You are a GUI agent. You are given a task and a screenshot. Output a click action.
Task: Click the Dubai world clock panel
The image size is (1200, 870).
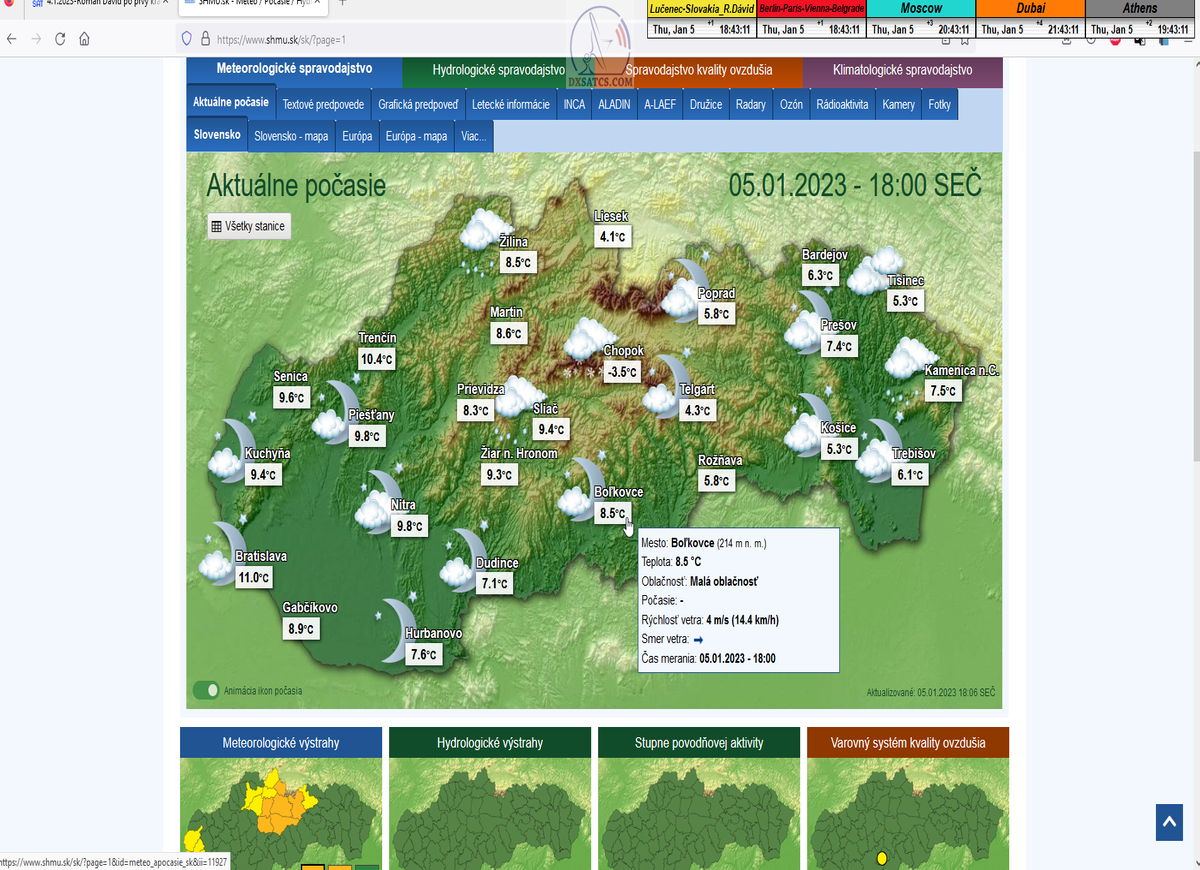(1030, 19)
